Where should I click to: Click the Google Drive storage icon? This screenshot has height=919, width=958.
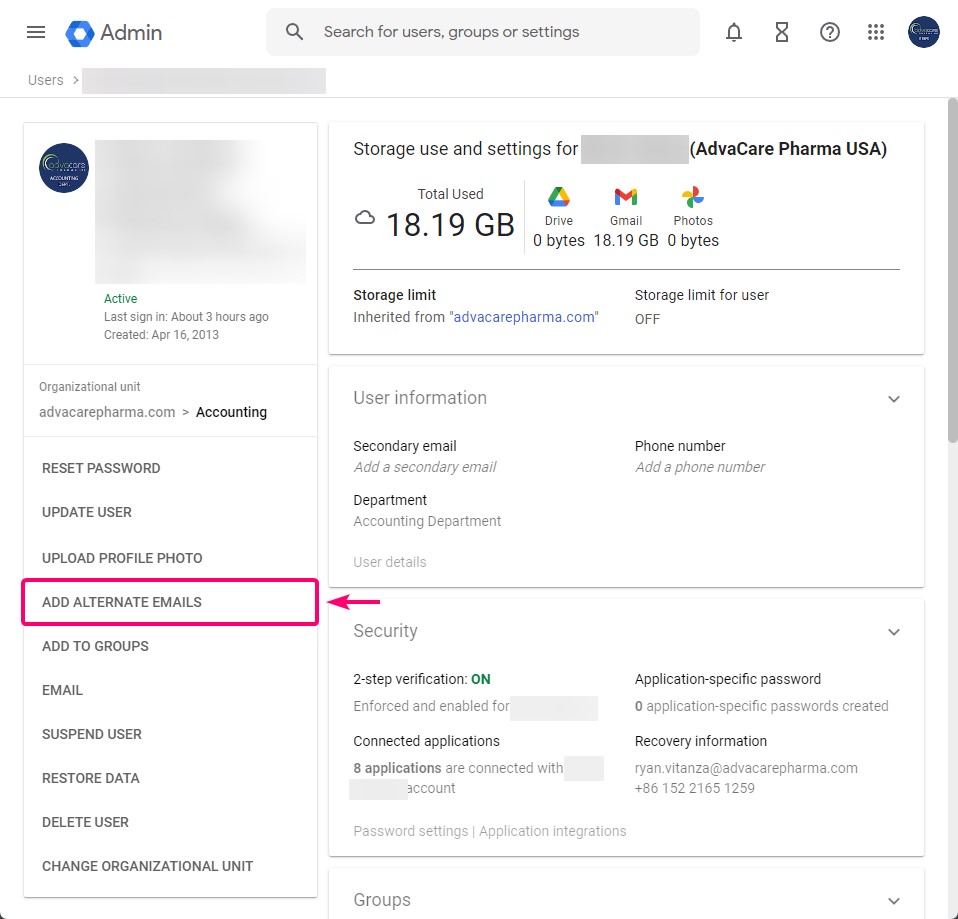click(558, 197)
